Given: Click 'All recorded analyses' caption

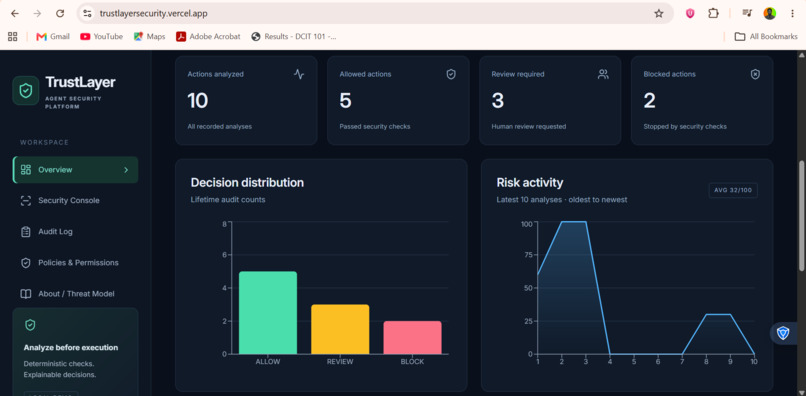Looking at the screenshot, I should click(x=219, y=127).
